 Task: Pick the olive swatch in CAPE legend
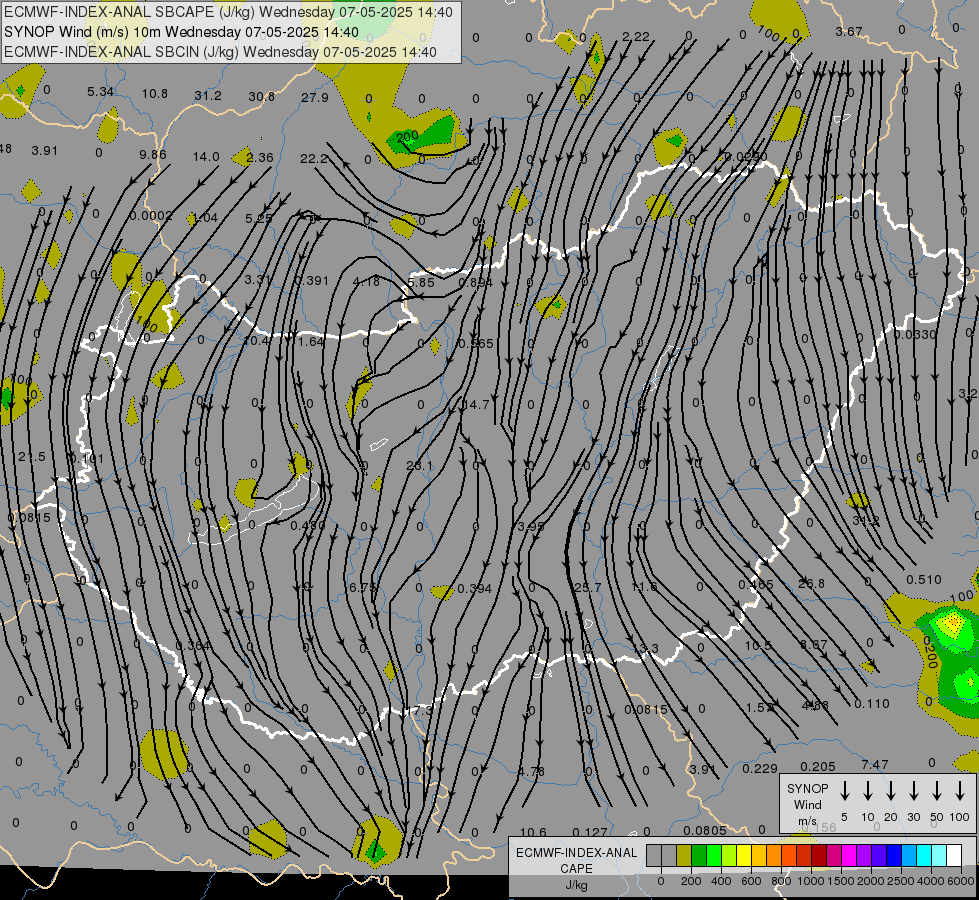click(684, 856)
